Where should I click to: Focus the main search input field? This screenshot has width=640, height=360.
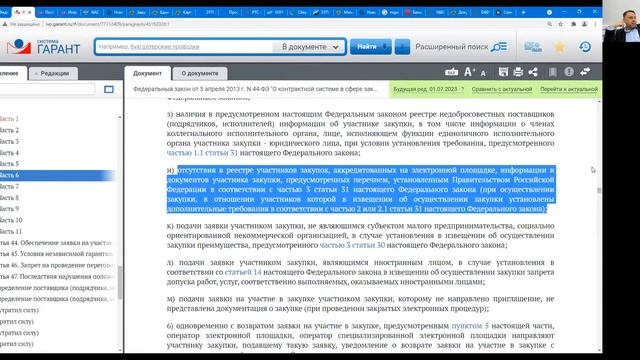point(184,47)
